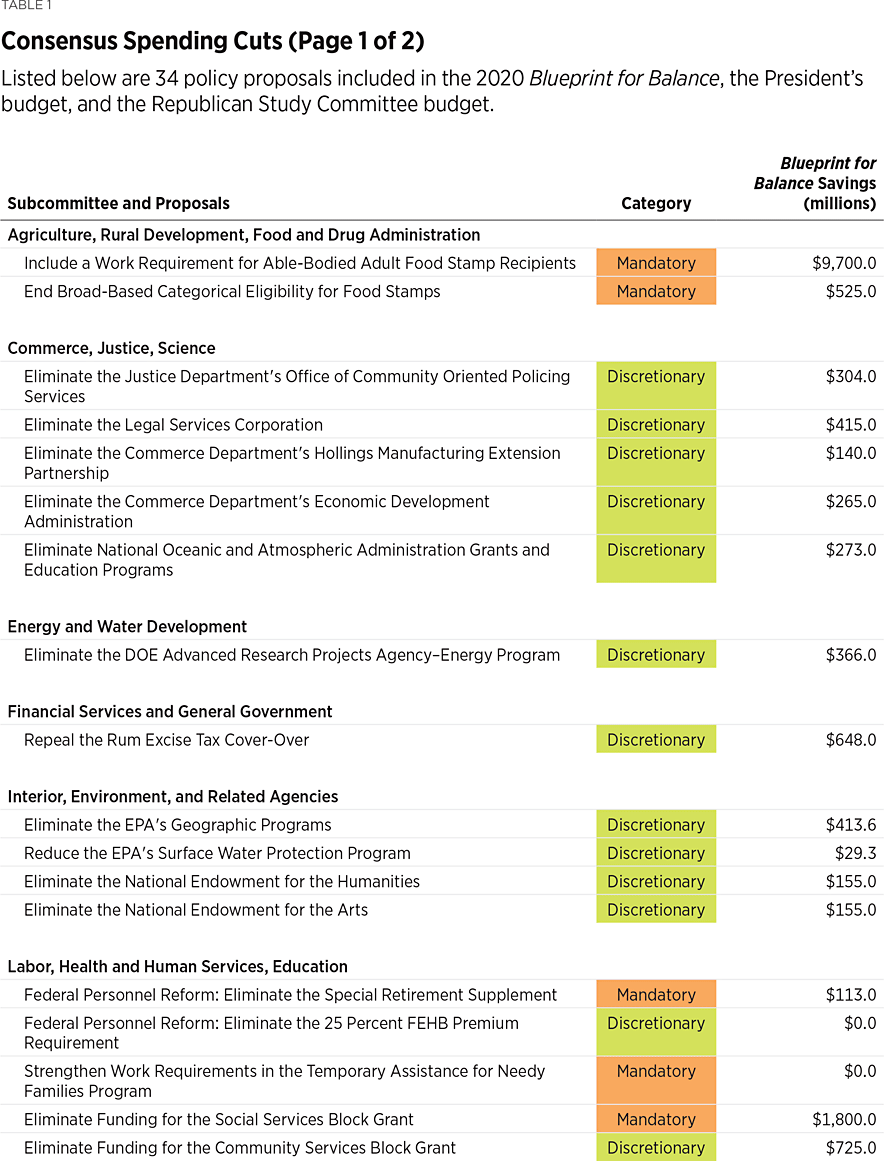Screen dimensions: 884x1161
Task: Click Reduce the EPA's Surface Water Protection Program
Action: (217, 854)
